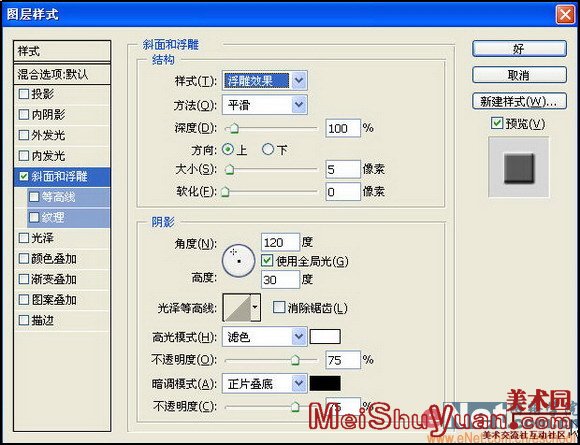Select the 下 direction radio button
The image size is (580, 445).
267,149
